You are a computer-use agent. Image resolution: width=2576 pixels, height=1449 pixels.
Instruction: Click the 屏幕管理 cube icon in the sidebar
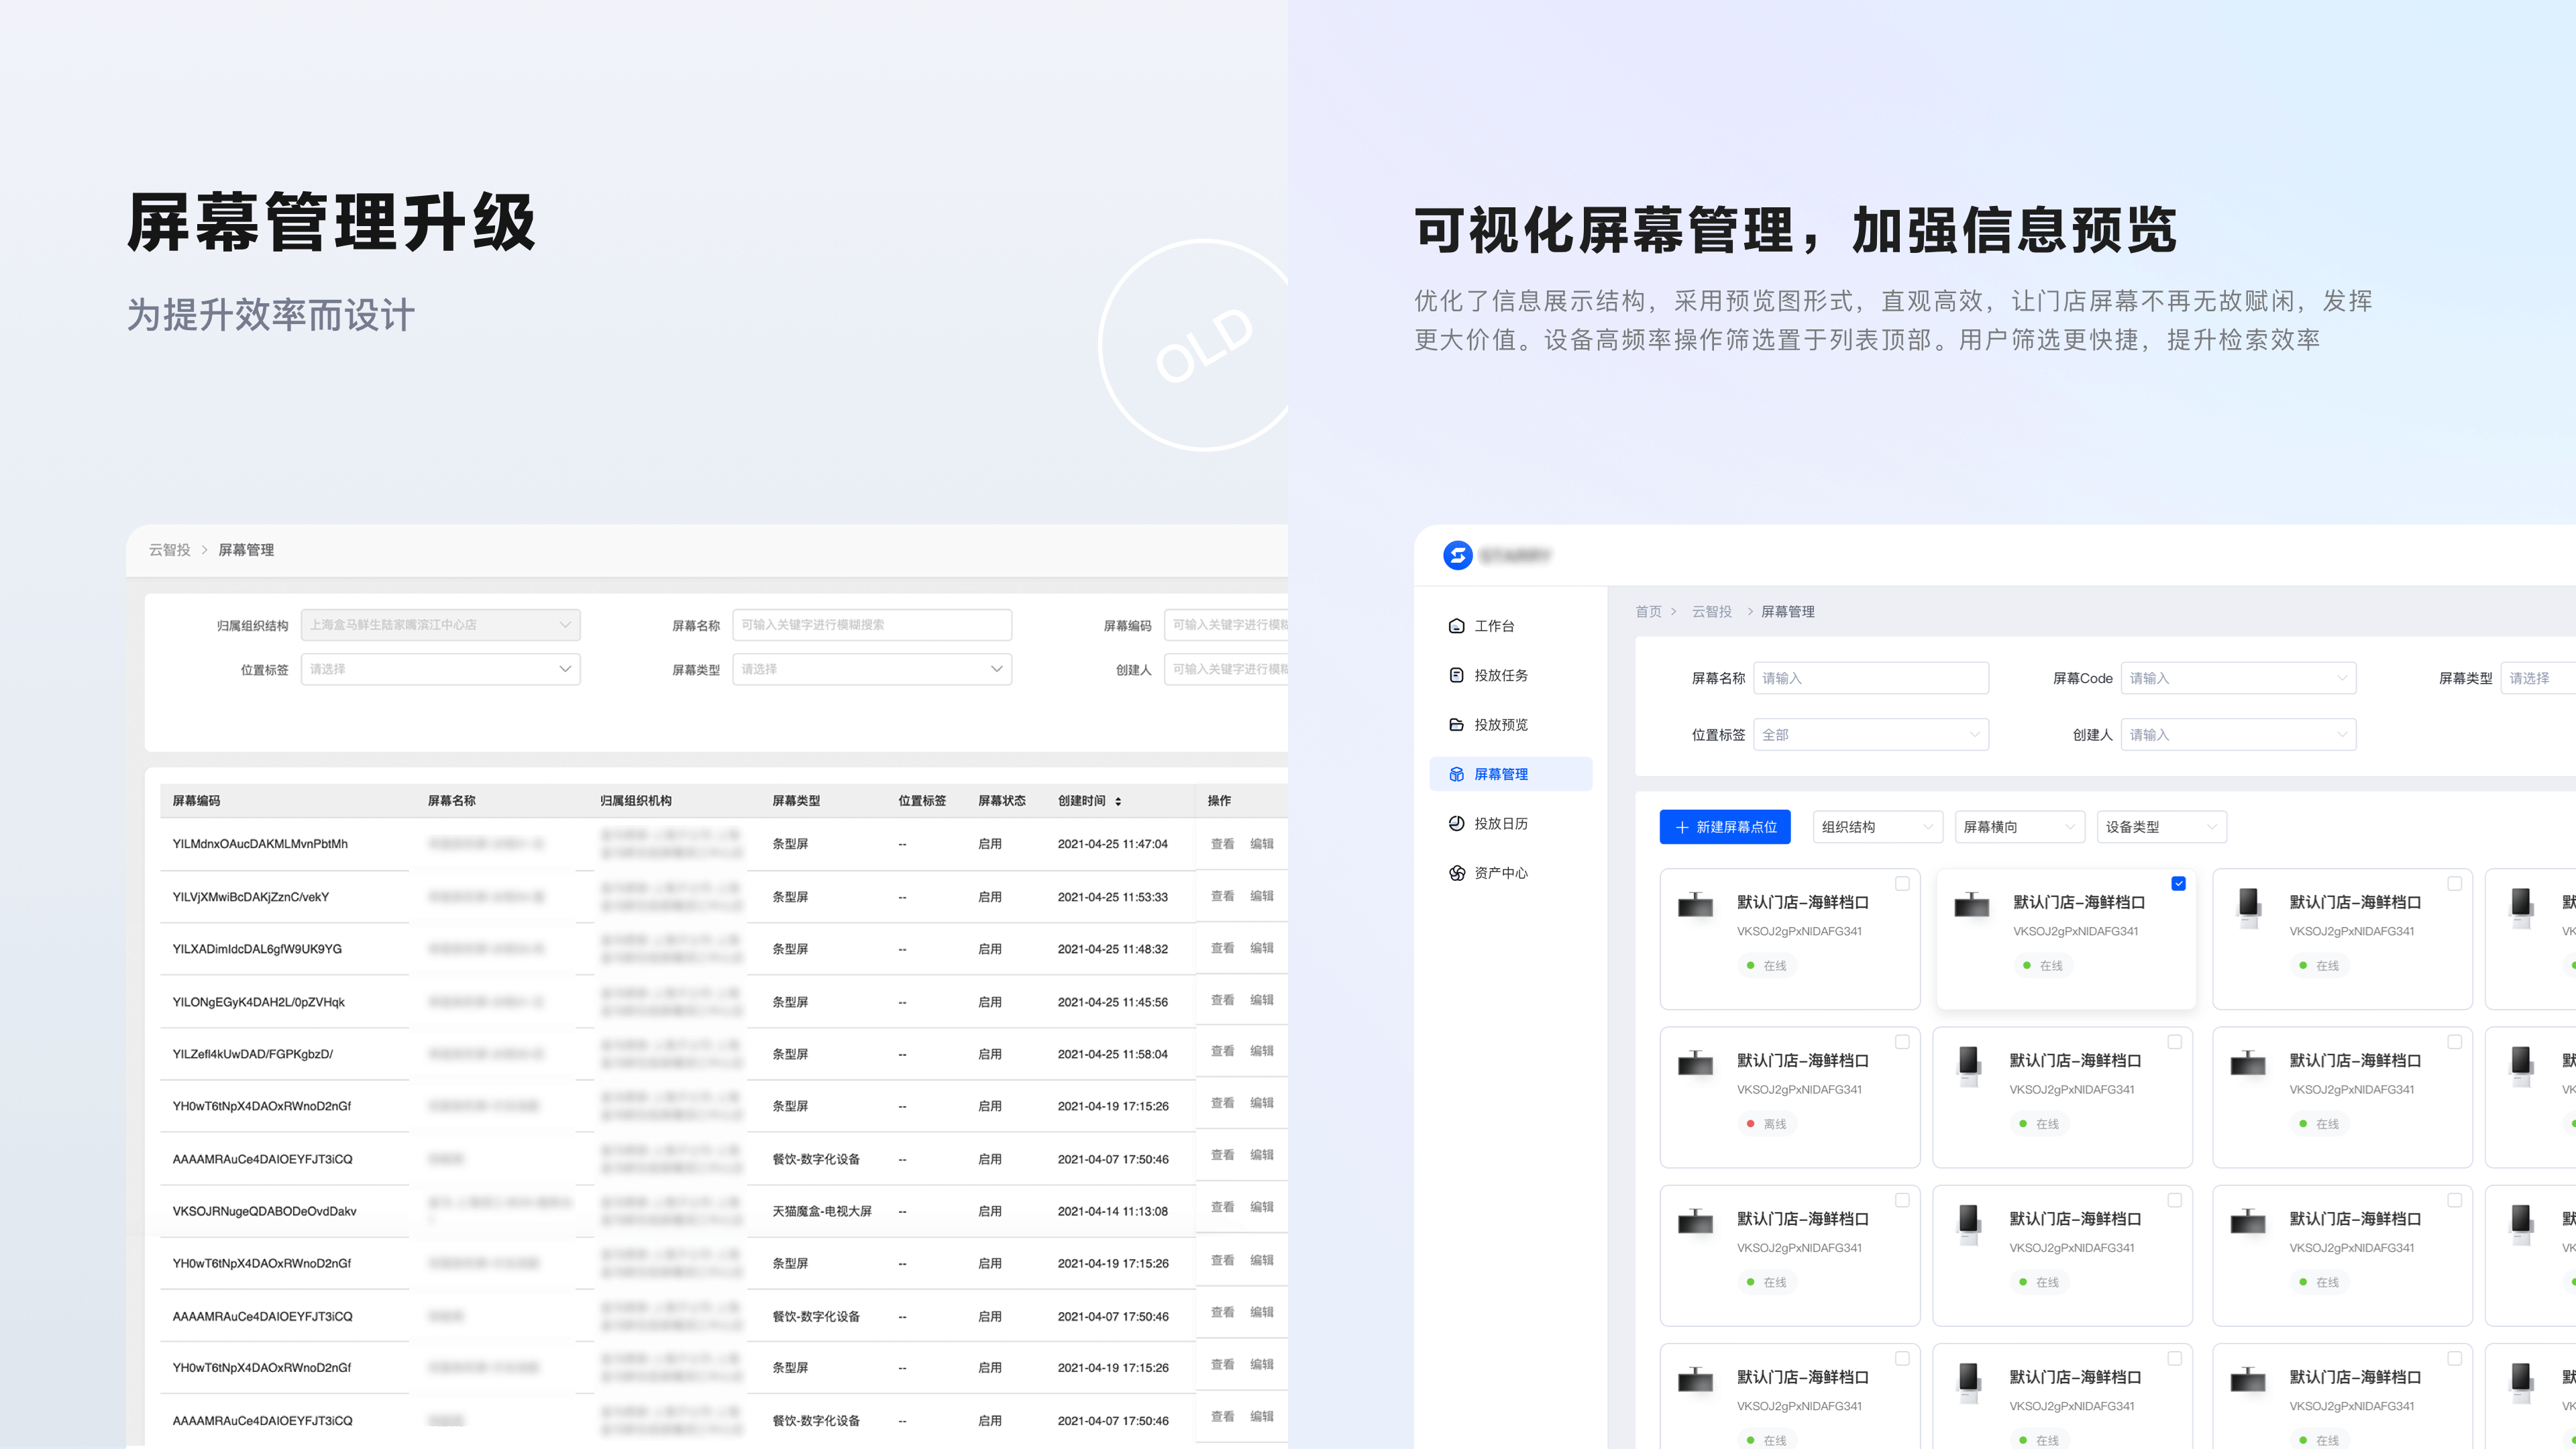coord(1456,774)
